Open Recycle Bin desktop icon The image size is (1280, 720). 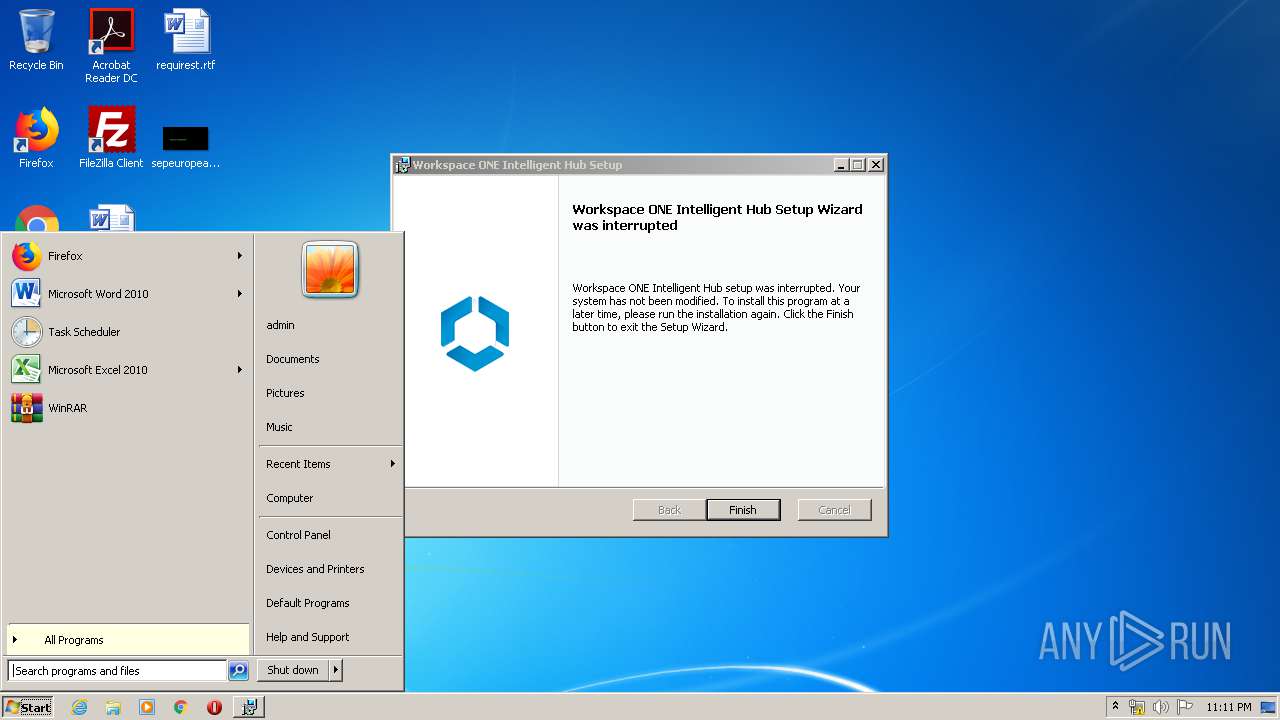click(x=36, y=40)
